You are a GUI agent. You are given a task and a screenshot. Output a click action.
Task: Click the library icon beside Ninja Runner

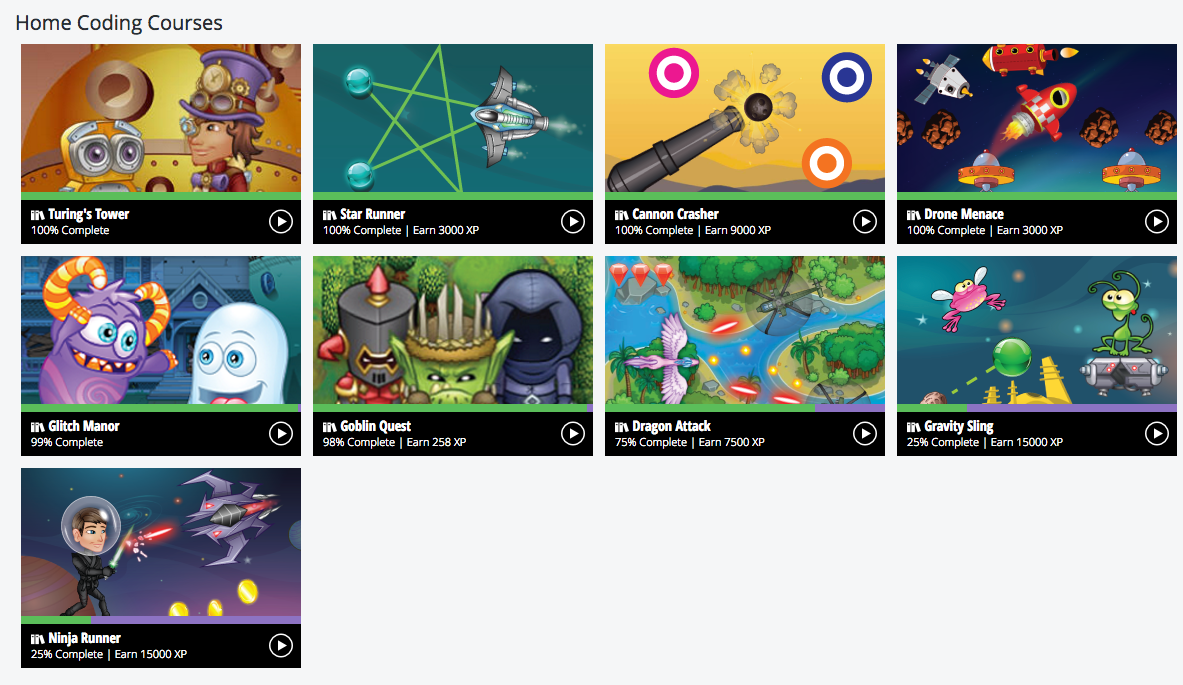[x=37, y=639]
